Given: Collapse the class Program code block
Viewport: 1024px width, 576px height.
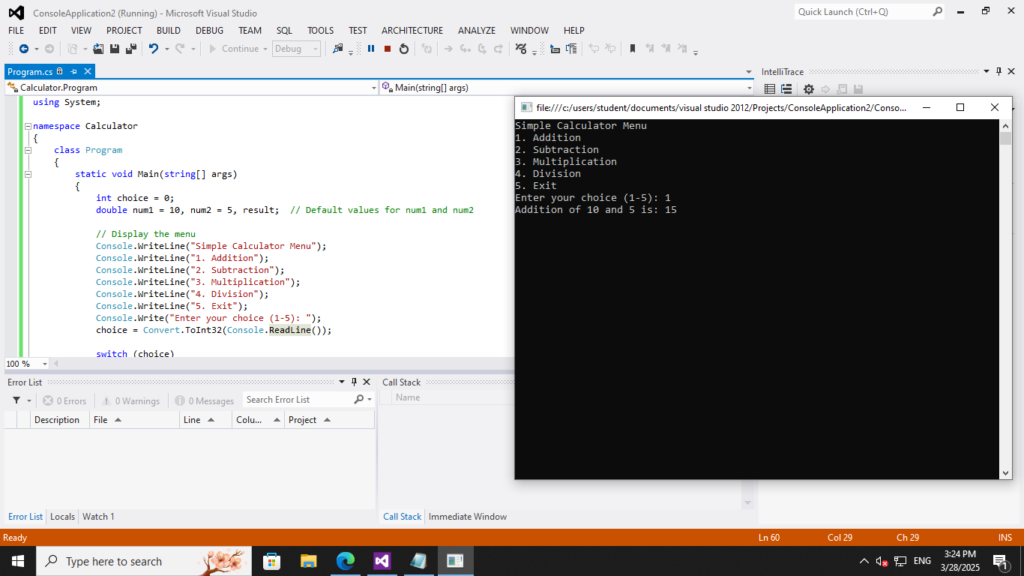Looking at the screenshot, I should click(28, 150).
